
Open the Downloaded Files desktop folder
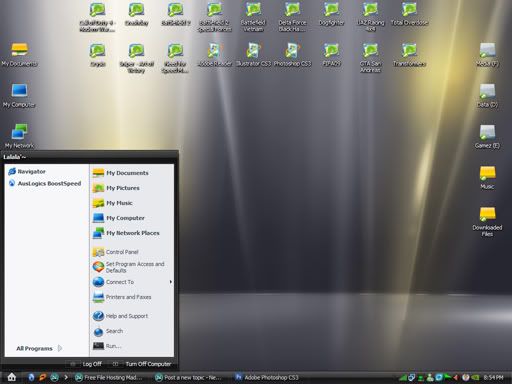point(487,222)
